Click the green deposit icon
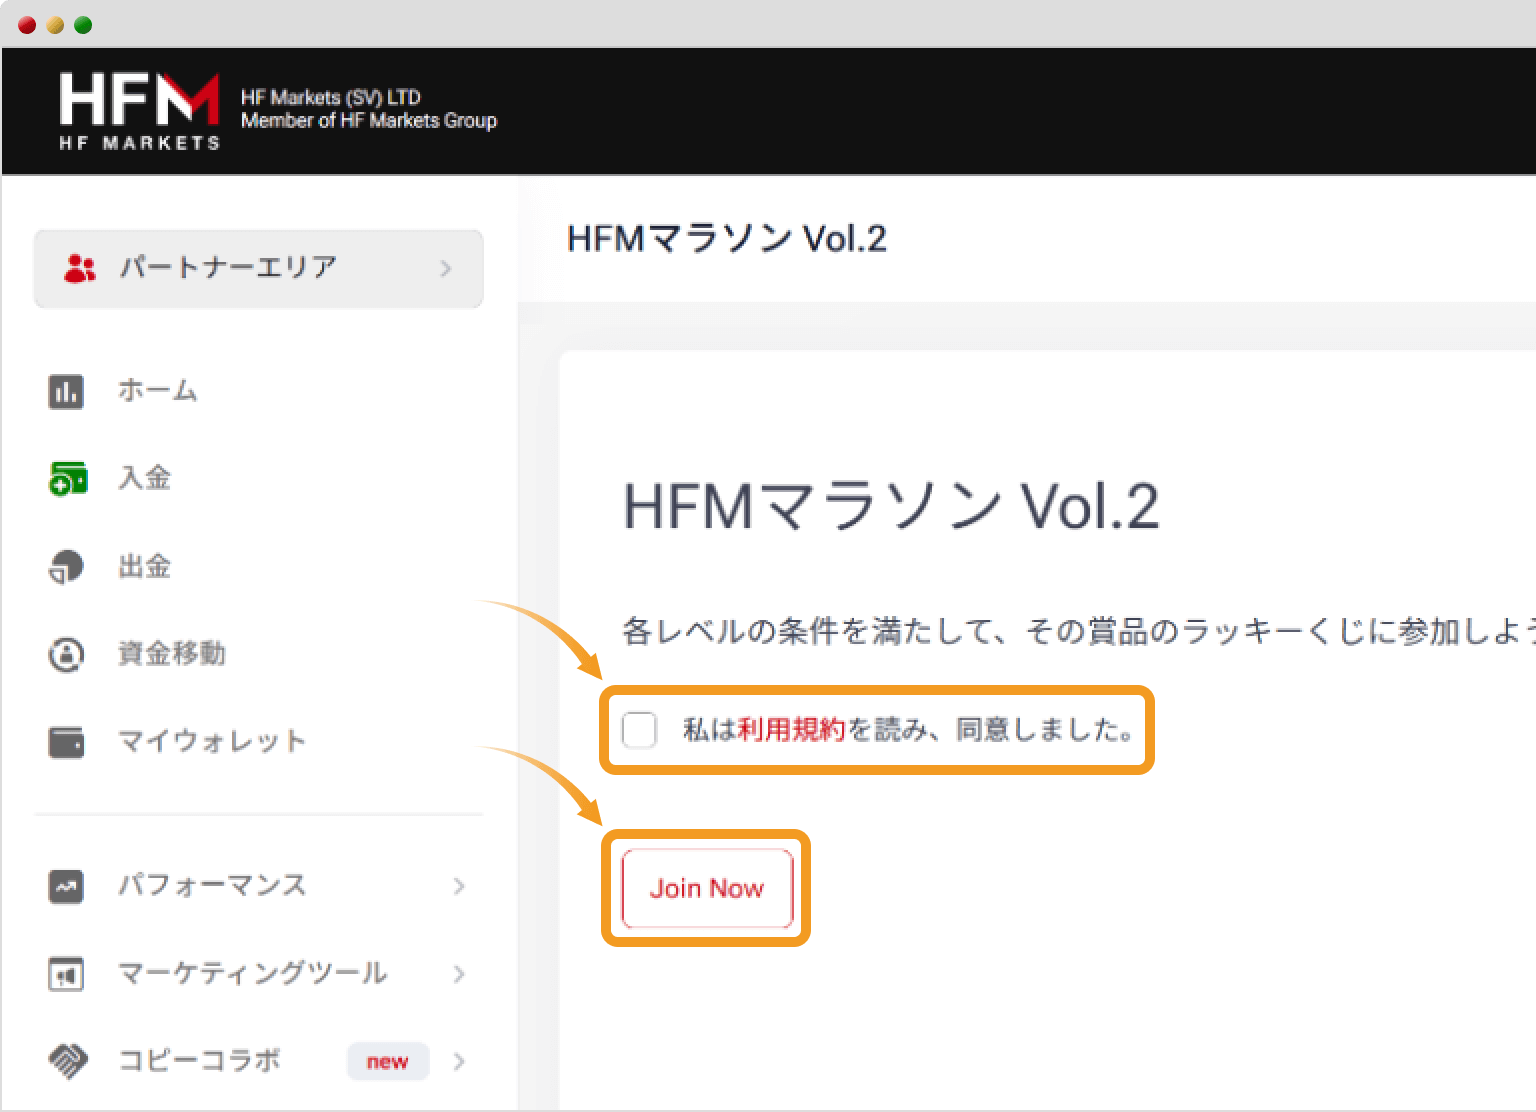This screenshot has width=1536, height=1112. [68, 478]
